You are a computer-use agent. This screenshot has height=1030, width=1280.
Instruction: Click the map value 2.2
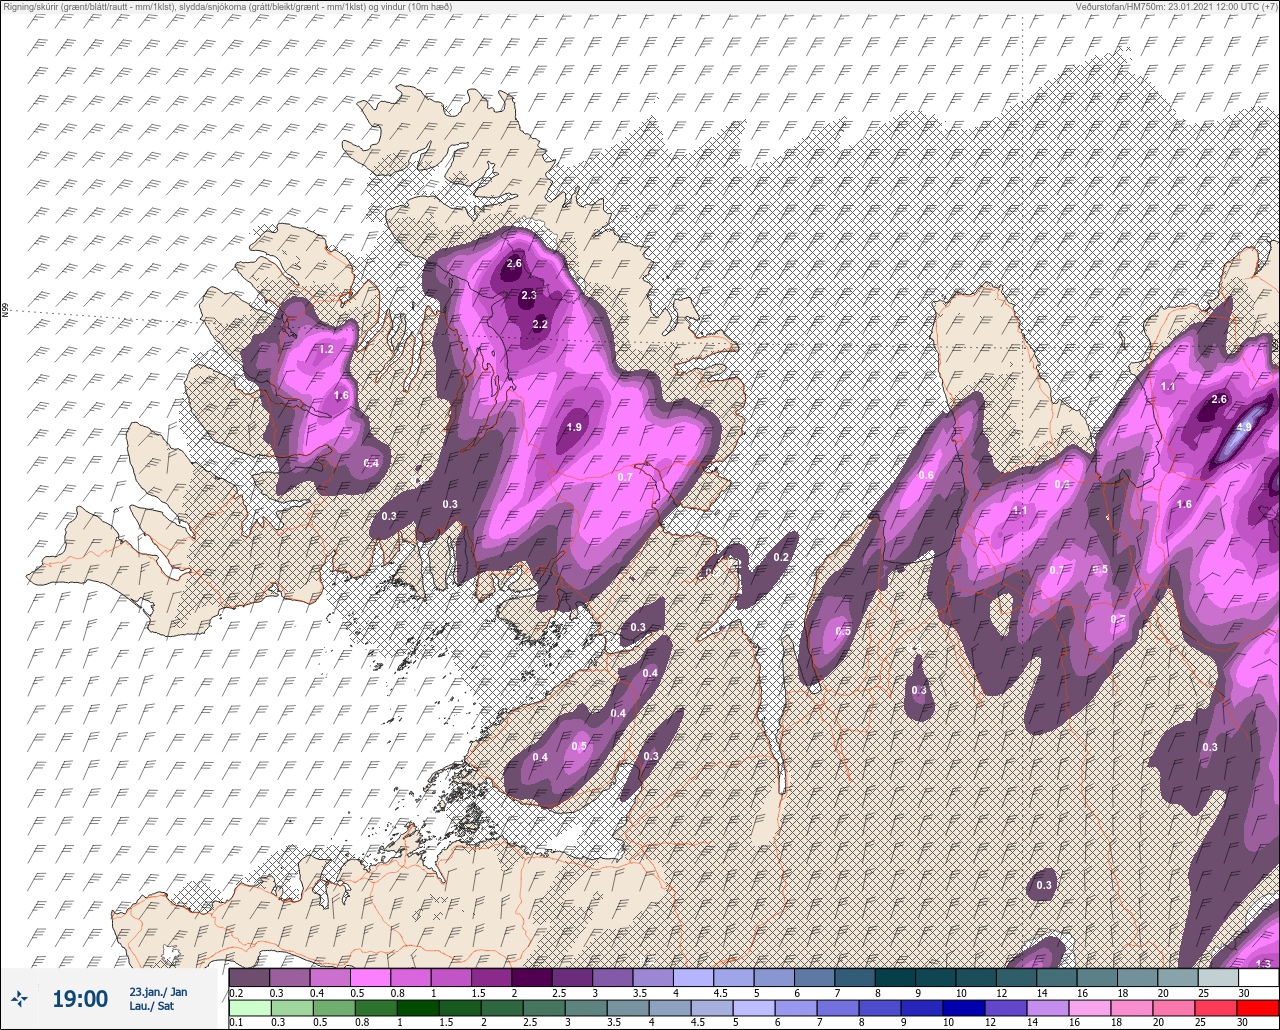point(540,324)
